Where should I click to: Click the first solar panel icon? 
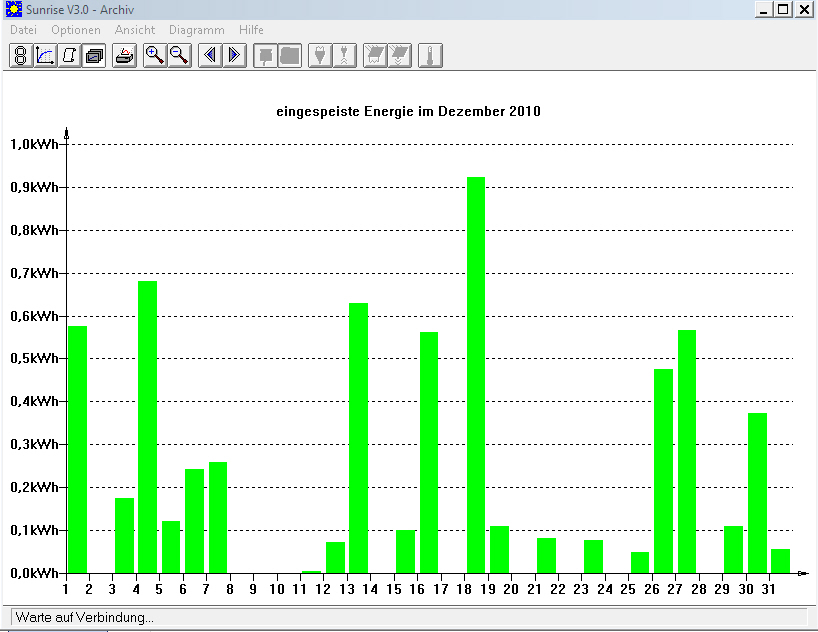(x=375, y=55)
